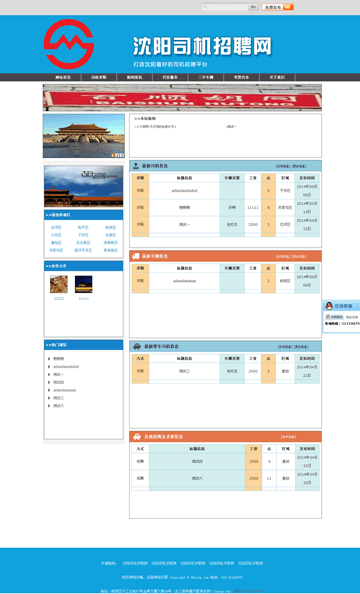The height and width of the screenshot is (594, 360).
Task: Open the first item in dark navigation bar
Action: (63, 77)
